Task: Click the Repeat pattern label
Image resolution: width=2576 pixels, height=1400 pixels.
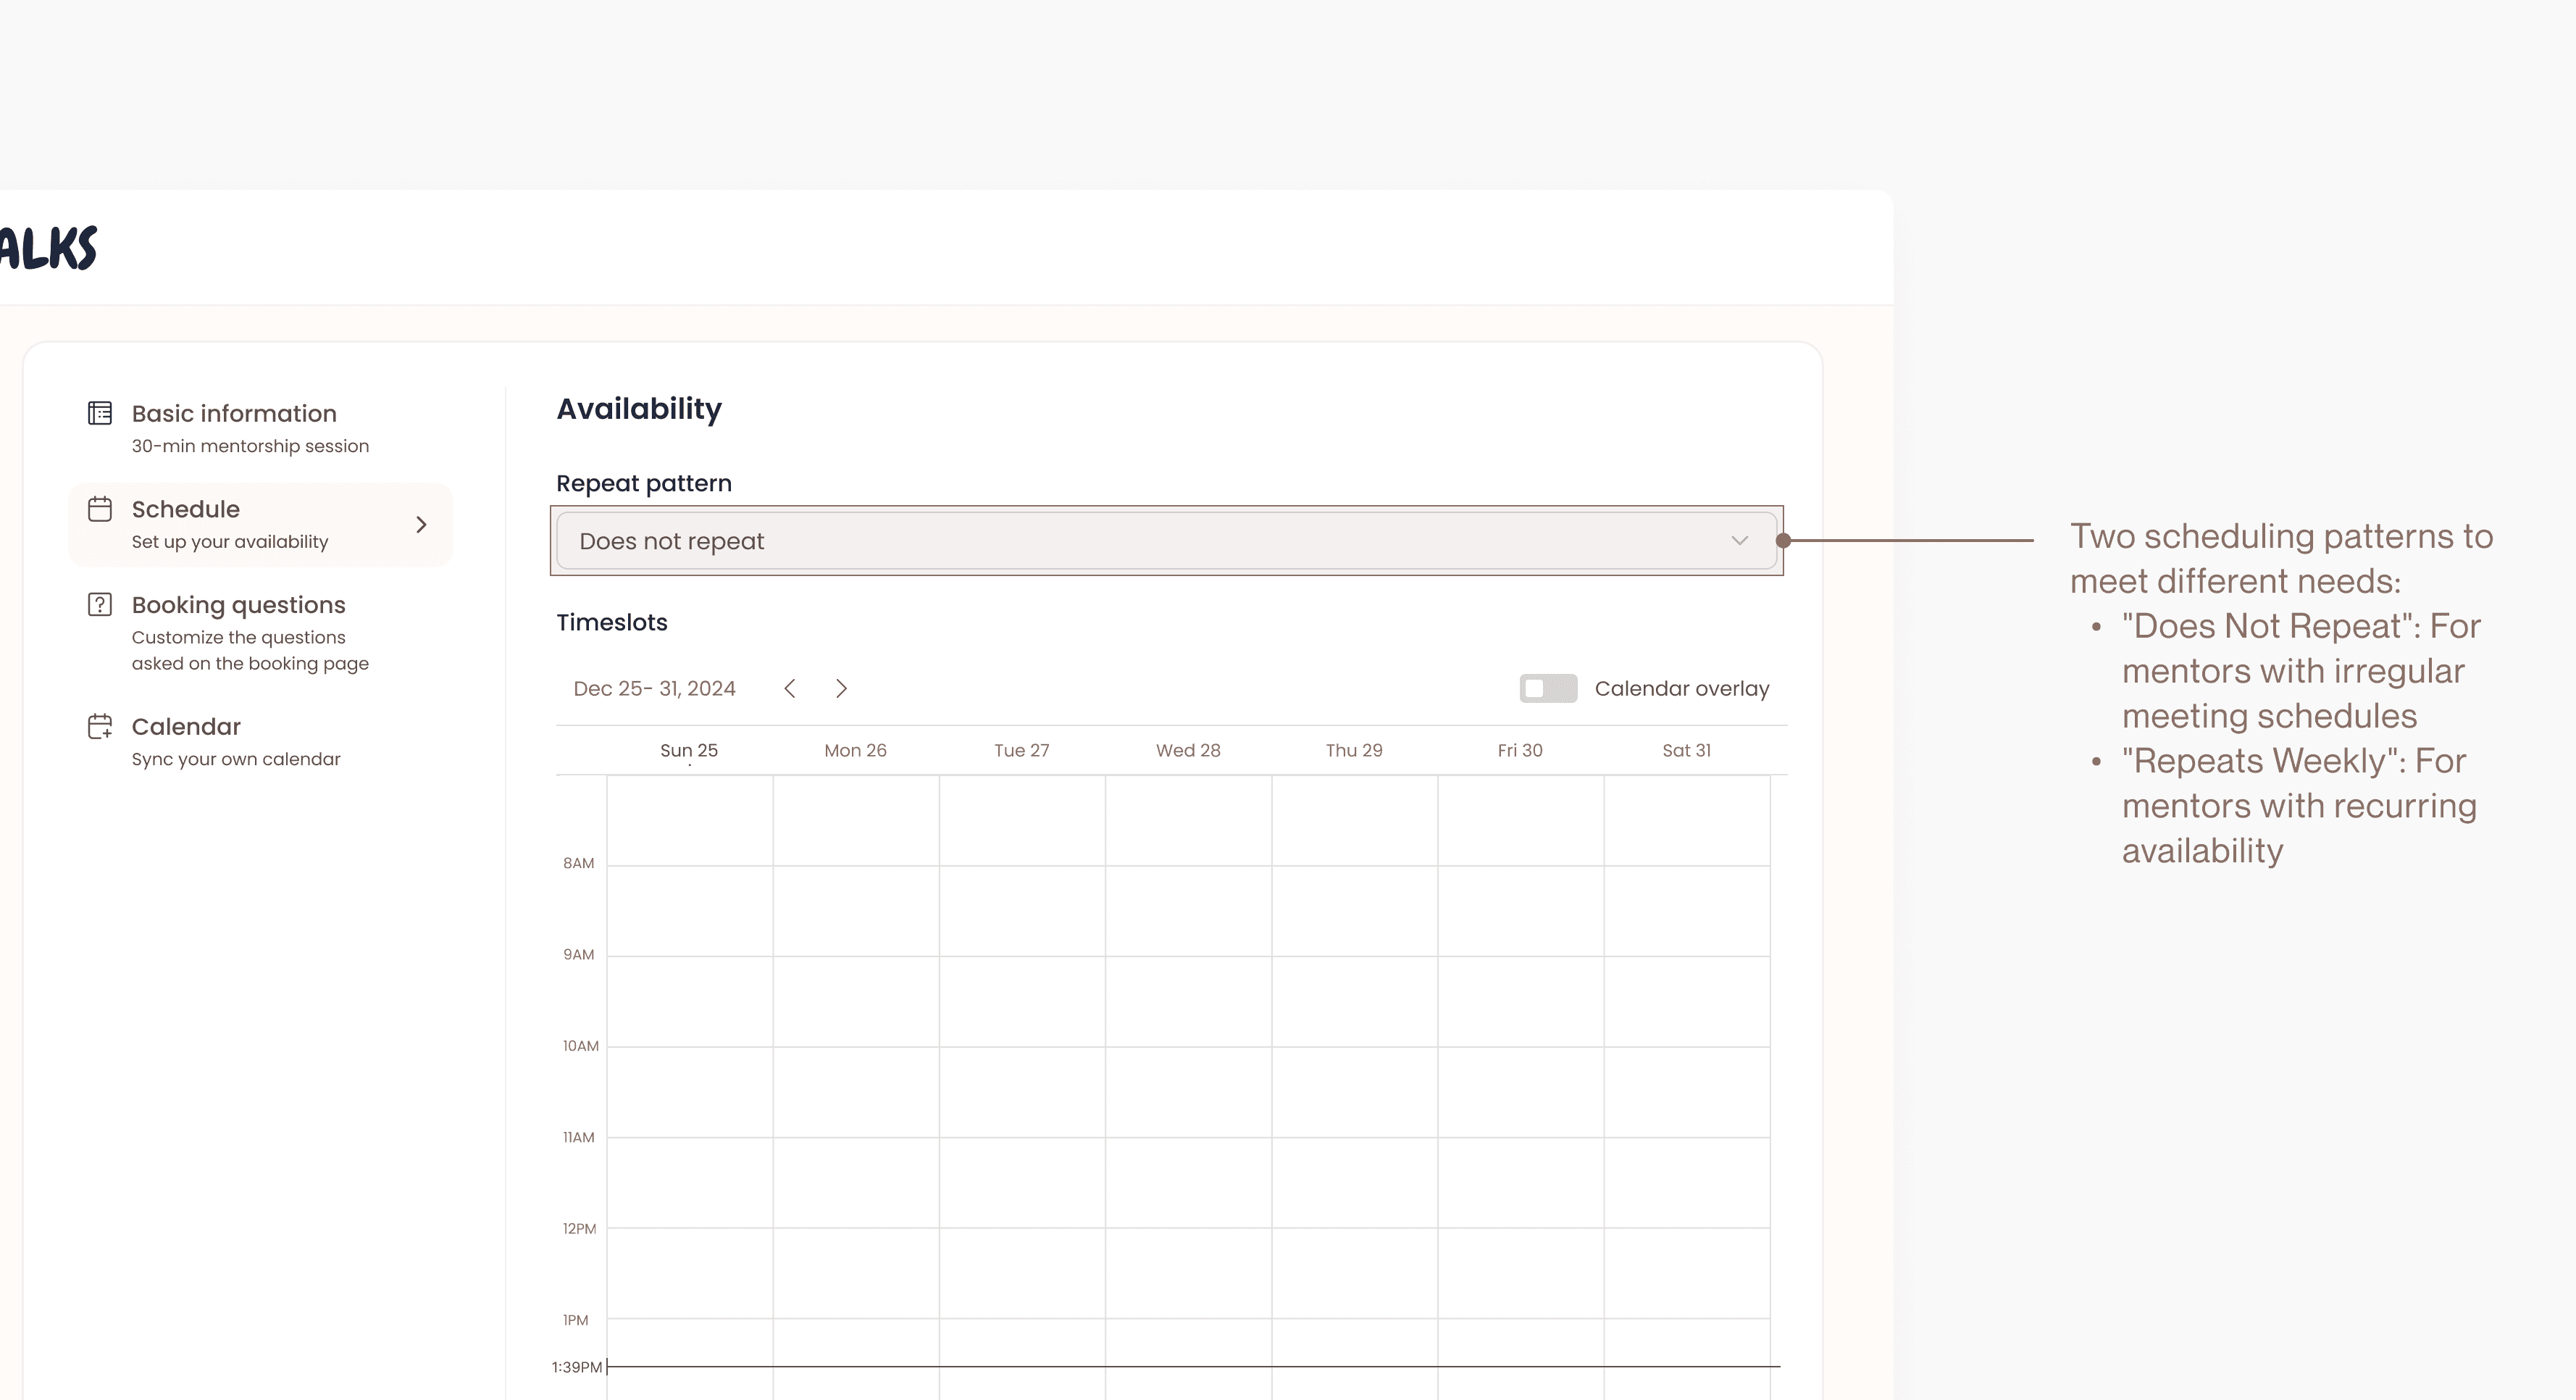Action: click(644, 483)
